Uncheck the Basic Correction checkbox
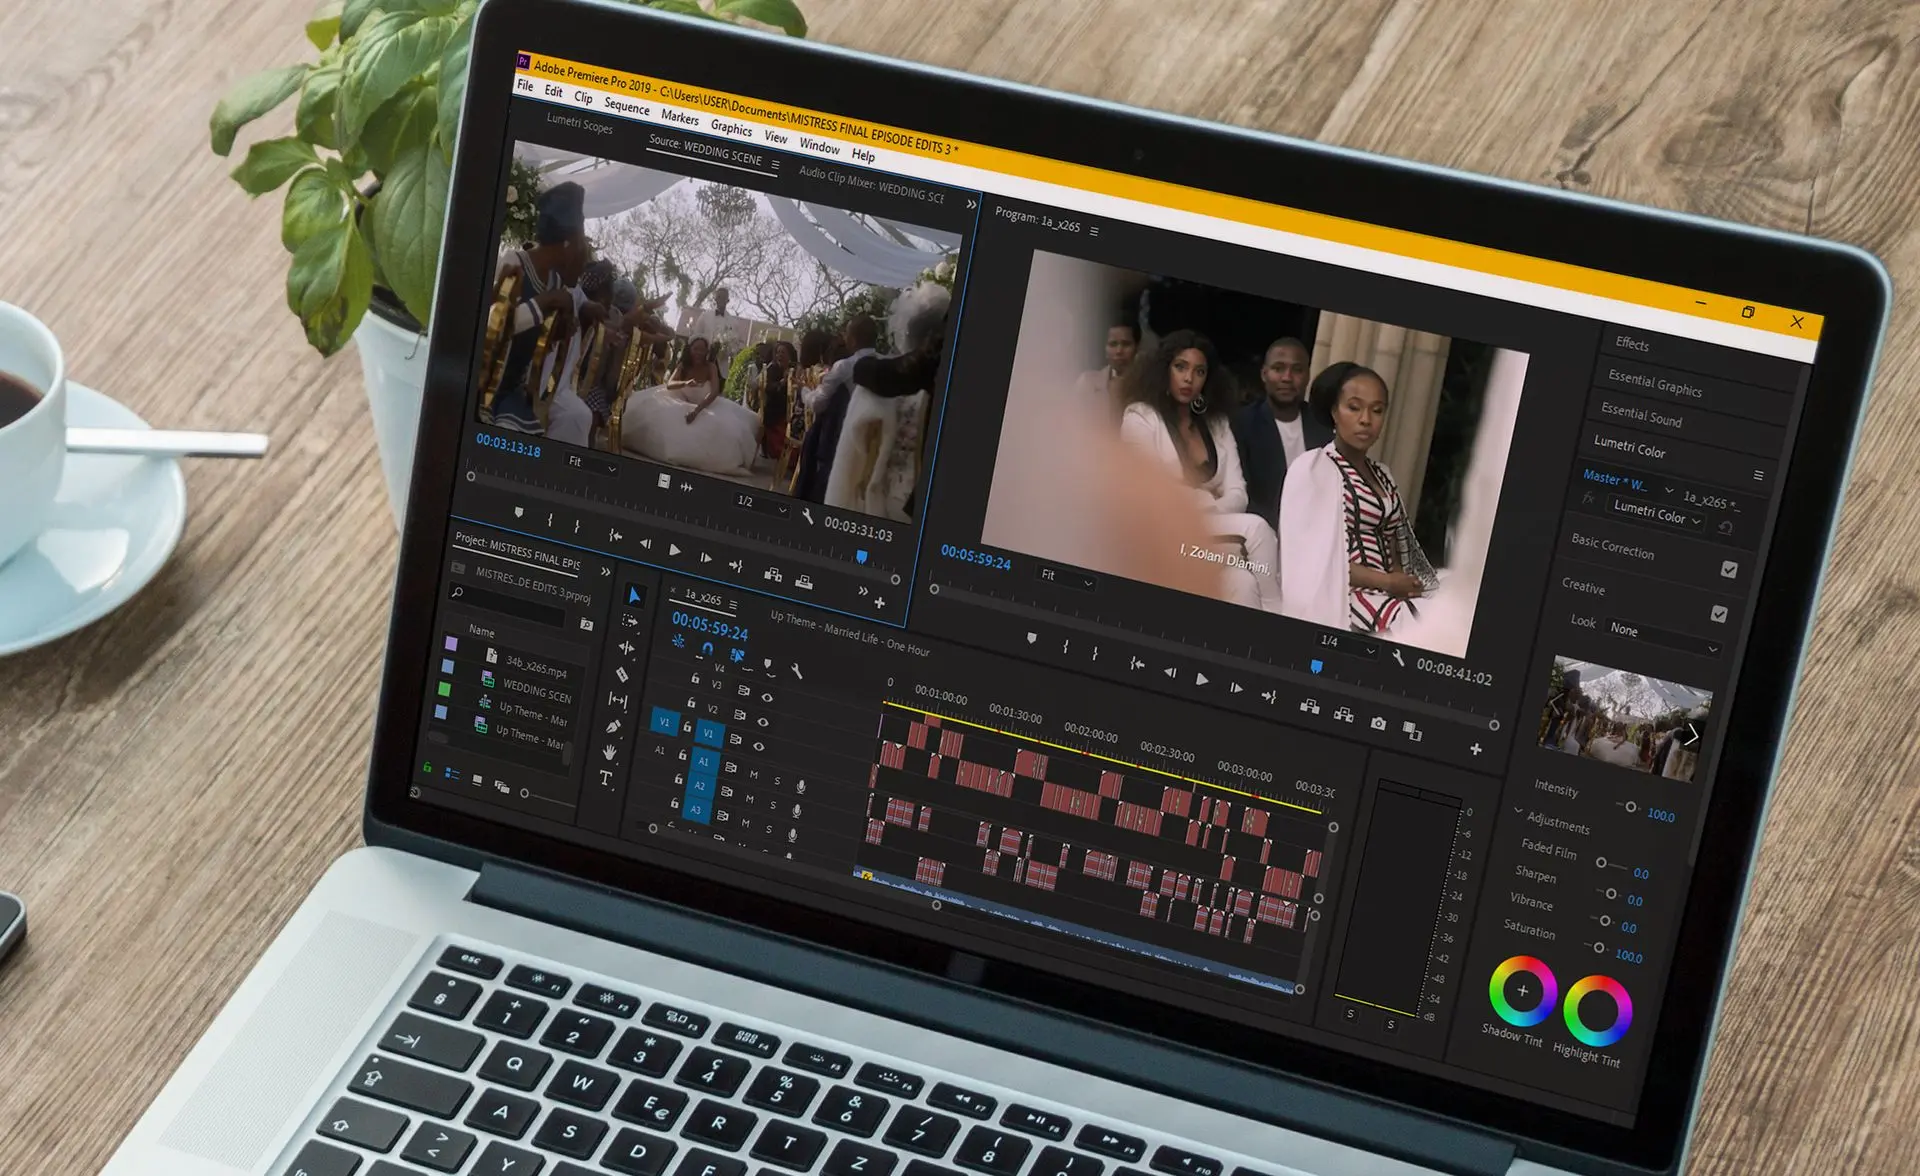 [1729, 569]
